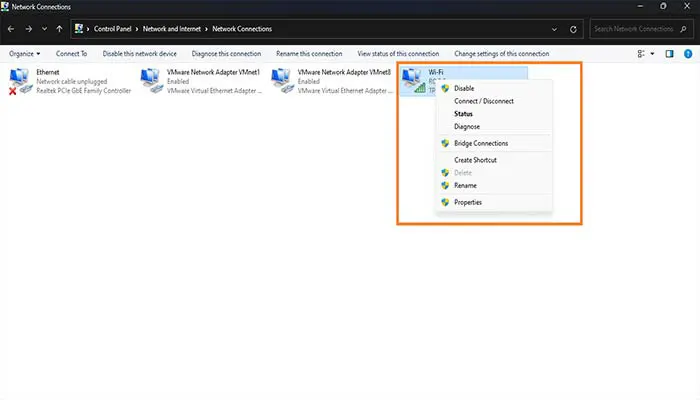The width and height of the screenshot is (700, 400).
Task: Select VMware Network Adapter VMnet8 icon
Action: tap(282, 81)
